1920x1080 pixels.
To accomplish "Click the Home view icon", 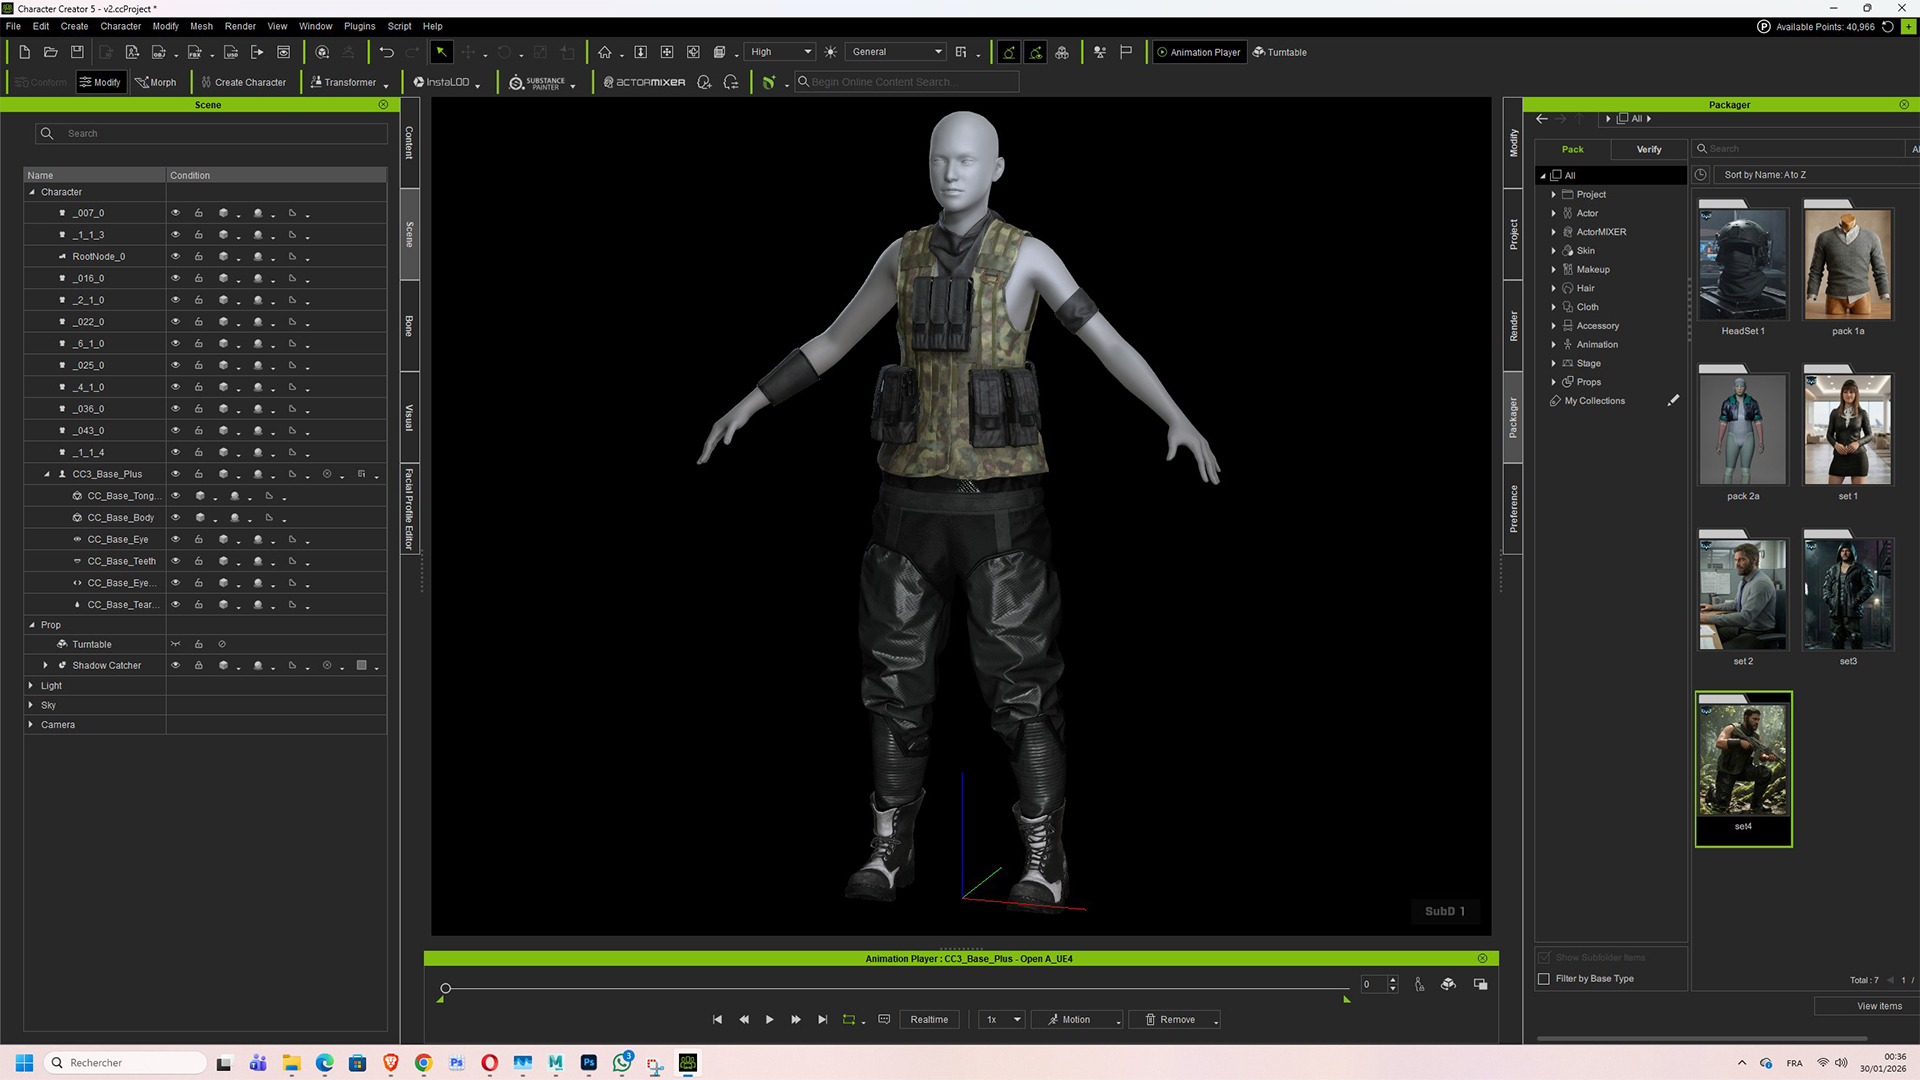I will (x=604, y=52).
